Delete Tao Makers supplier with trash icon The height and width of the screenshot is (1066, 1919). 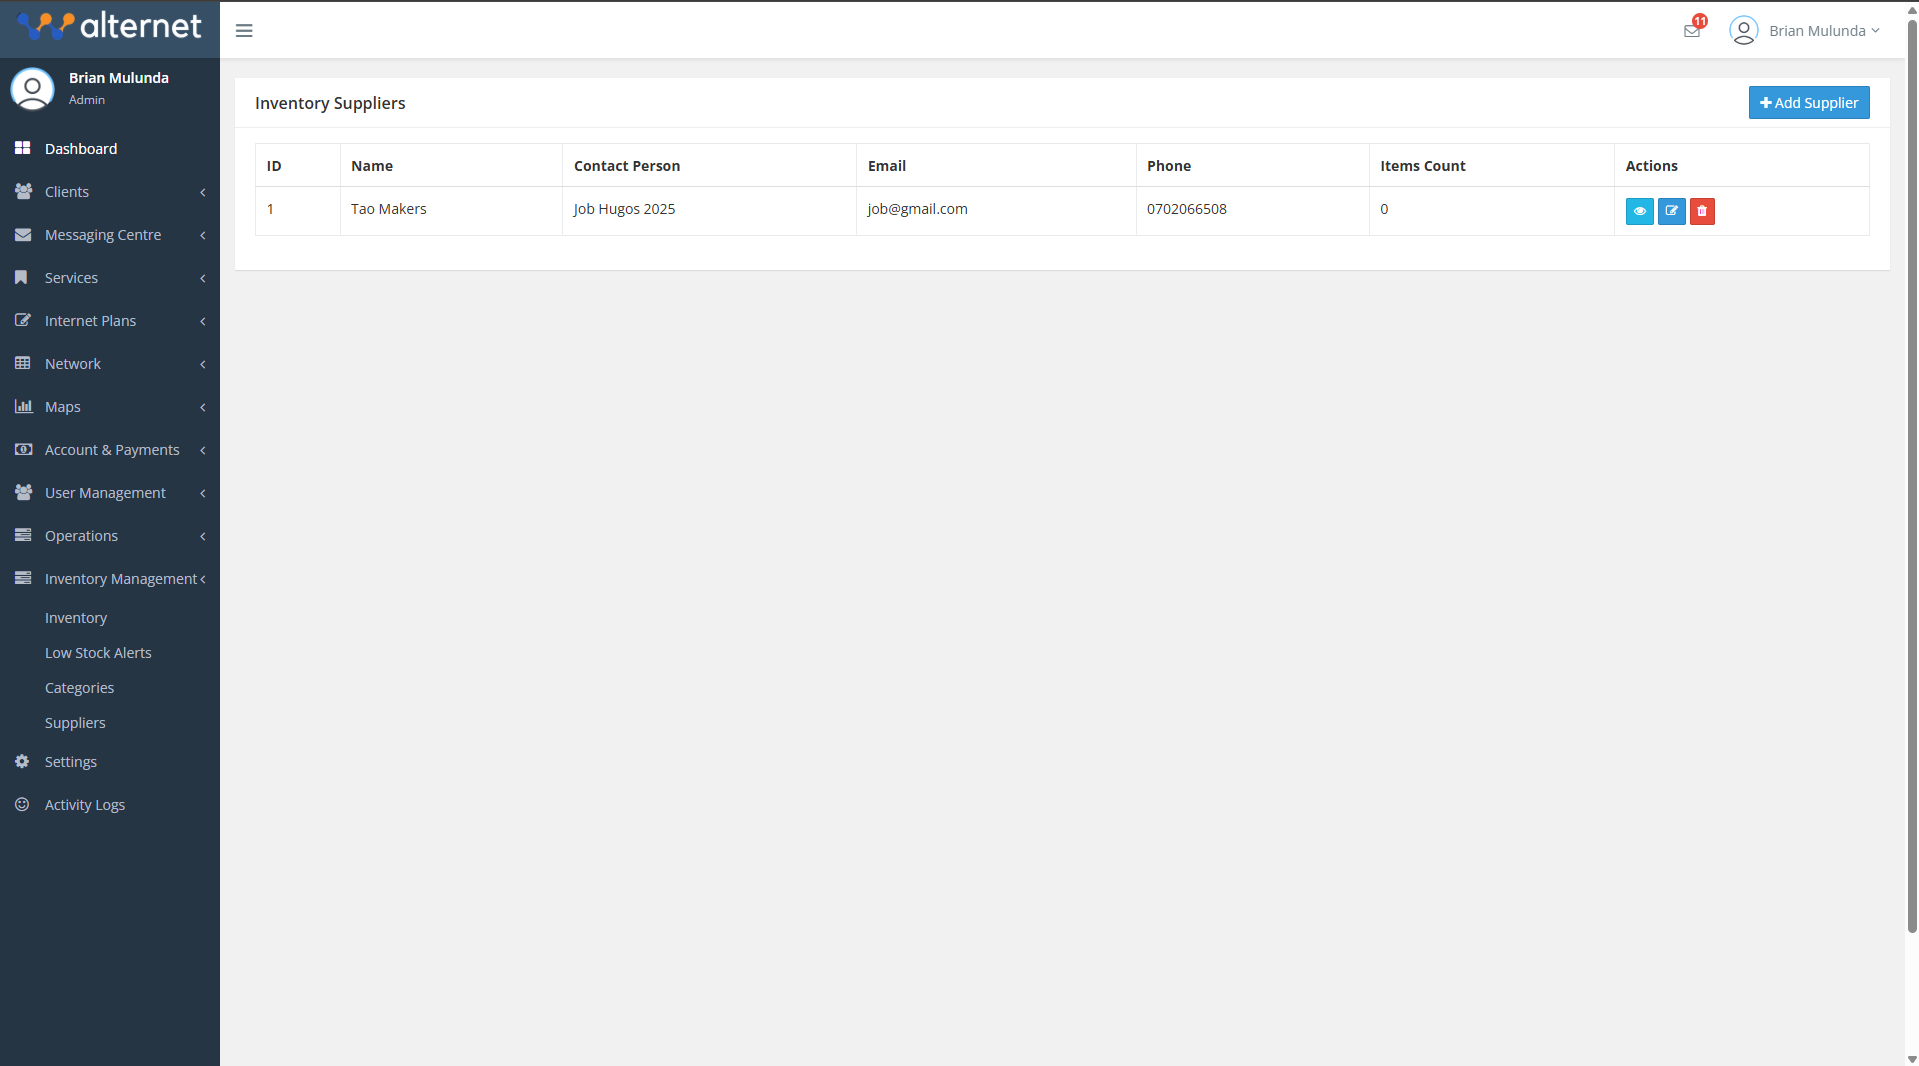[1702, 211]
